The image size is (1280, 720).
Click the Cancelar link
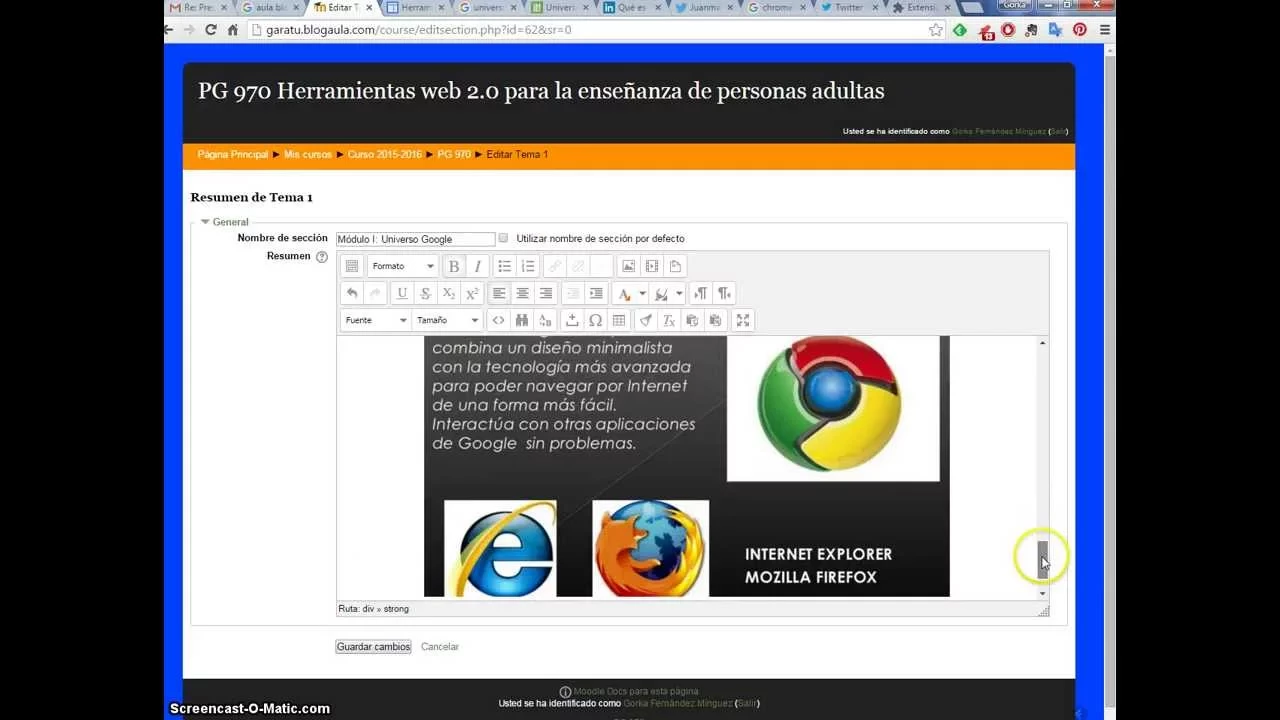(x=440, y=647)
